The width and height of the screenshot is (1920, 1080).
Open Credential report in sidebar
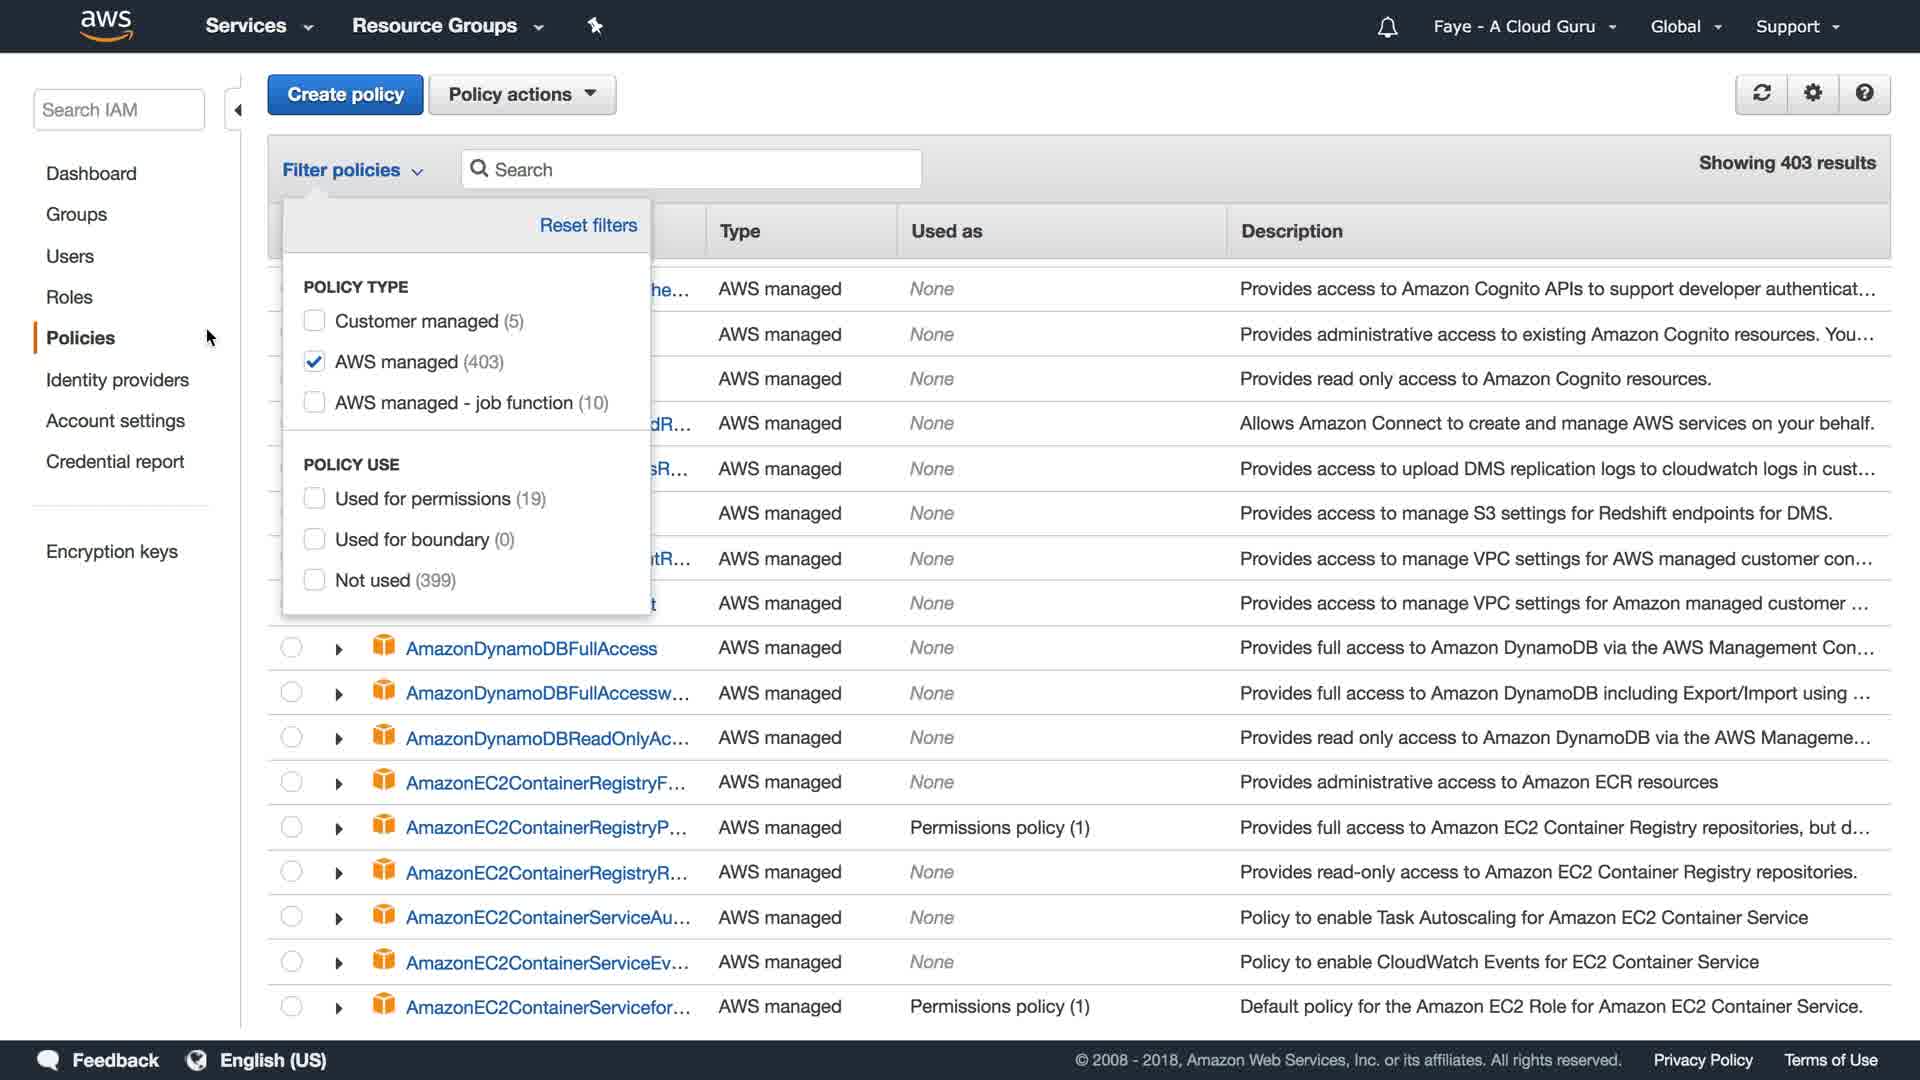pos(115,461)
